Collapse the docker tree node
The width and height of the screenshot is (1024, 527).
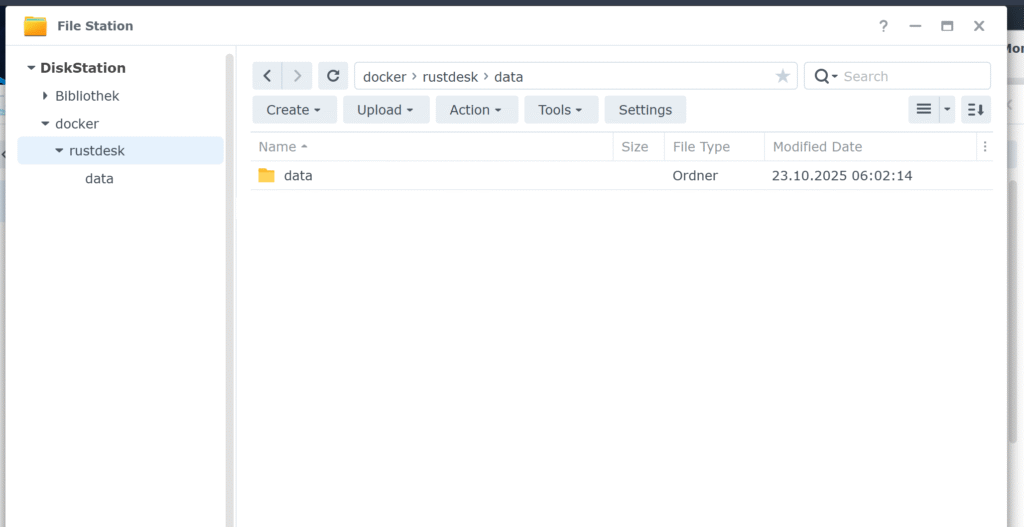tap(45, 124)
